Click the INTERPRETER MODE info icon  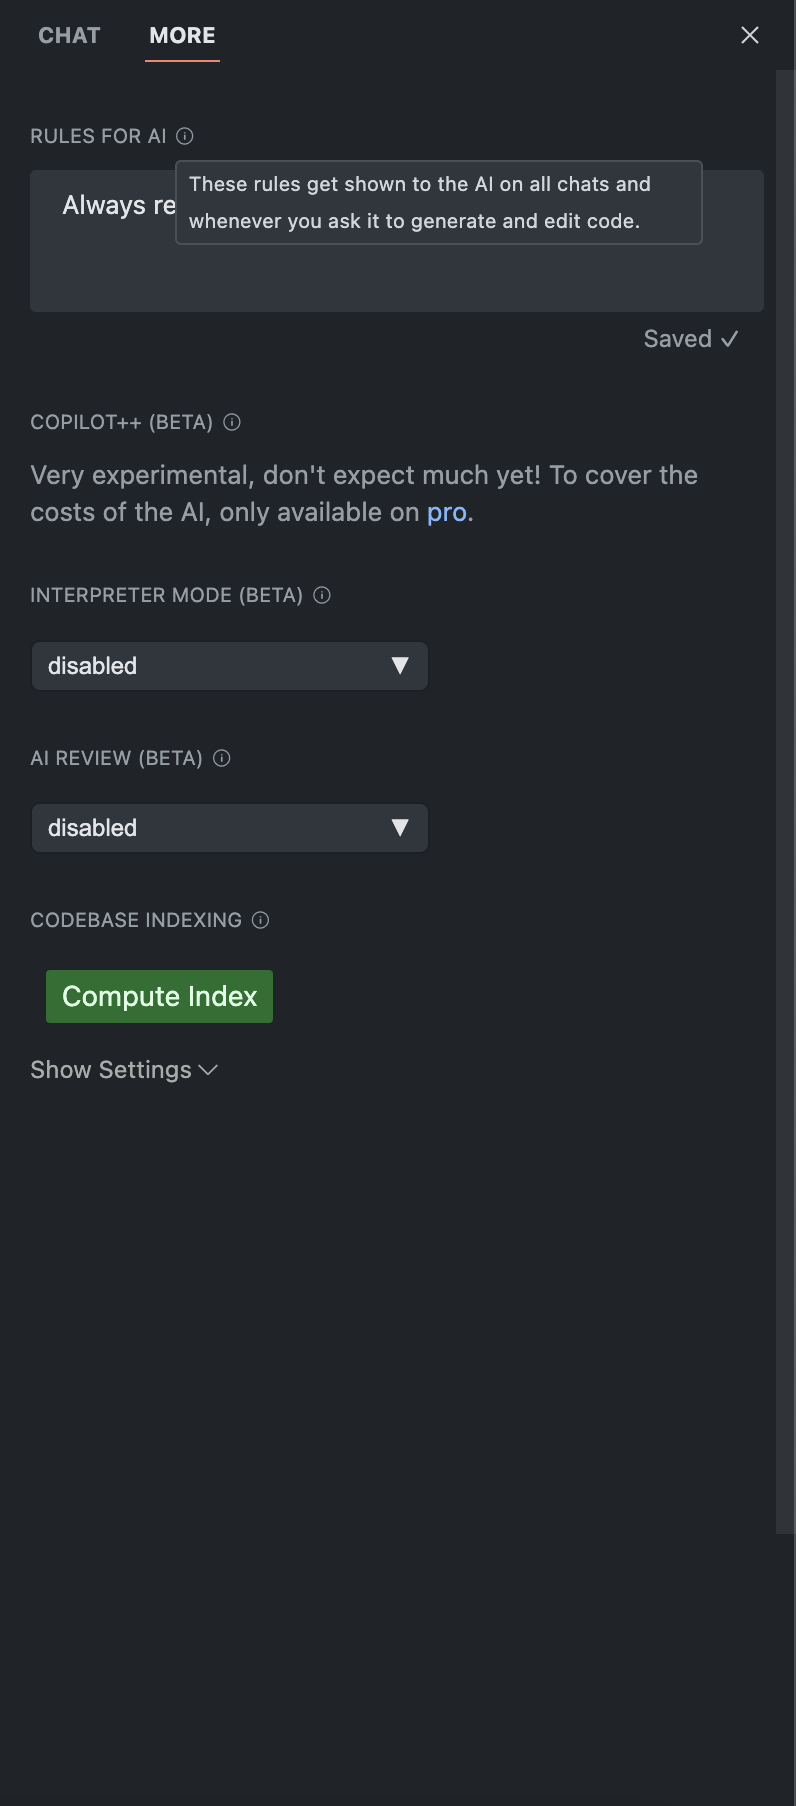(322, 595)
